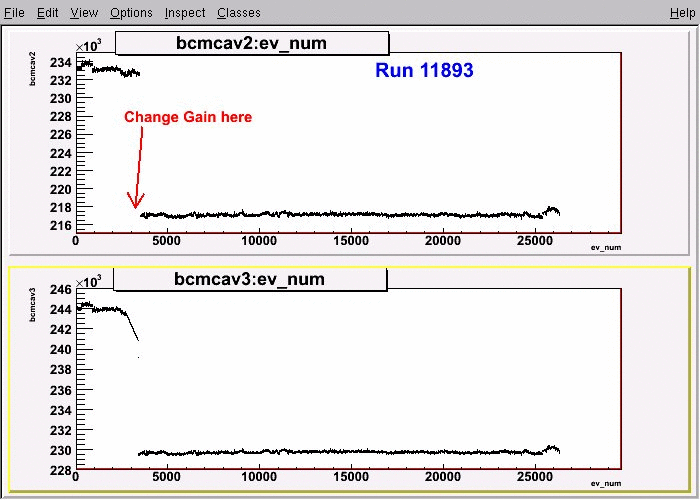Image resolution: width=700 pixels, height=500 pixels.
Task: Click the bcmcav3 y-axis title
Action: click(32, 304)
